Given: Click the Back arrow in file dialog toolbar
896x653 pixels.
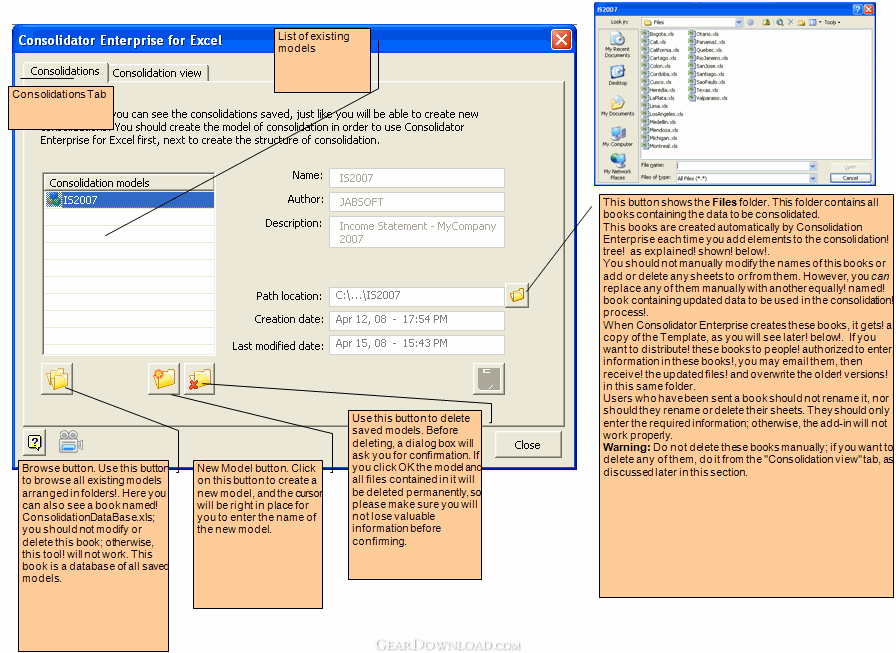Looking at the screenshot, I should coord(750,22).
